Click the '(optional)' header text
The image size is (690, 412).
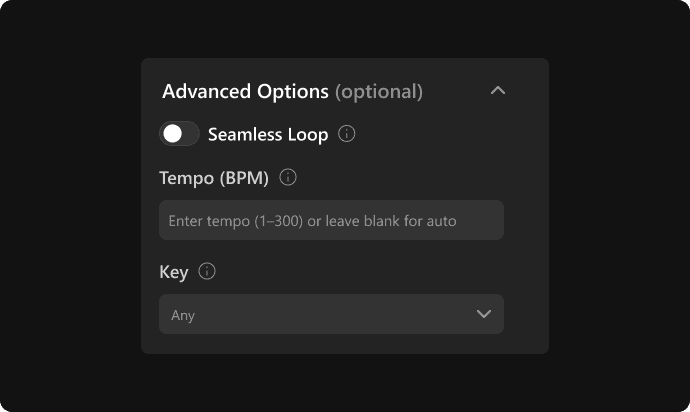tap(379, 92)
